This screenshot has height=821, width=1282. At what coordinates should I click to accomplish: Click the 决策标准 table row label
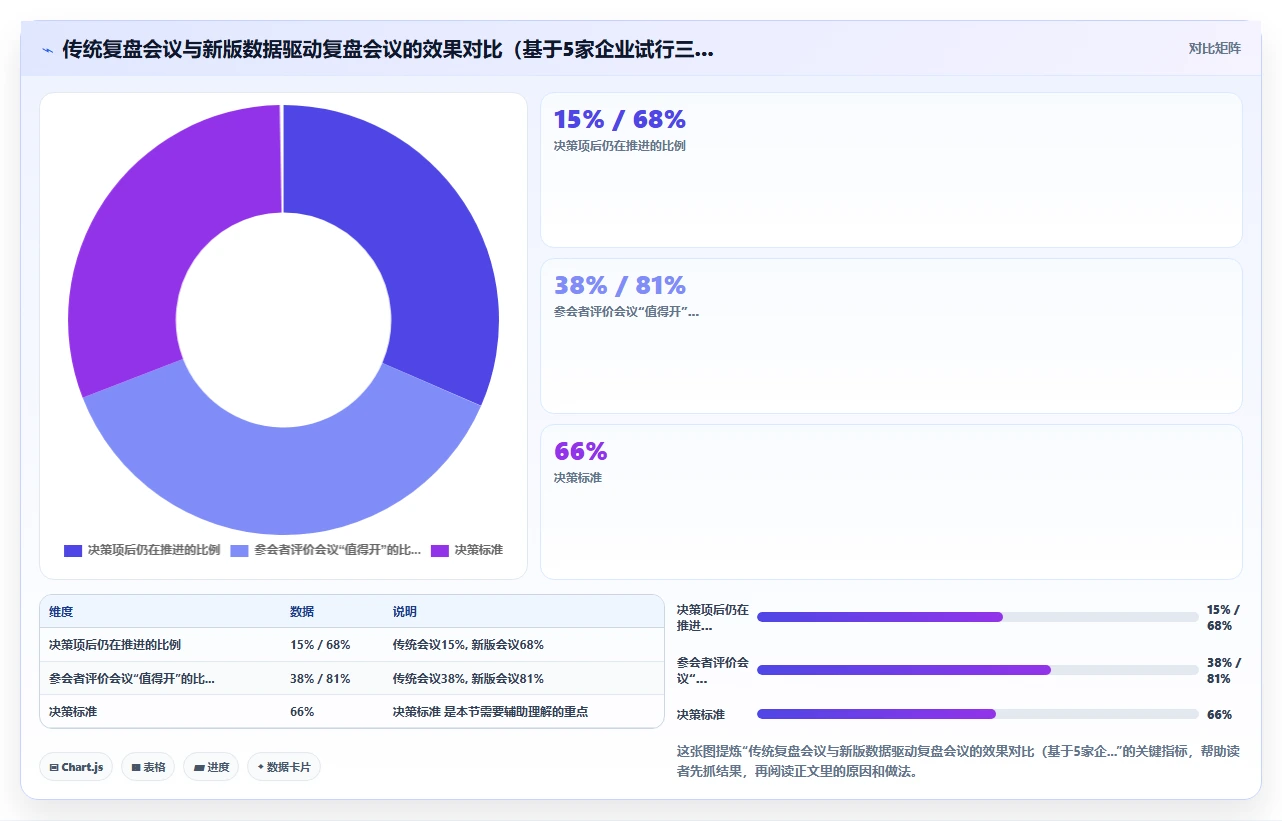(73, 711)
